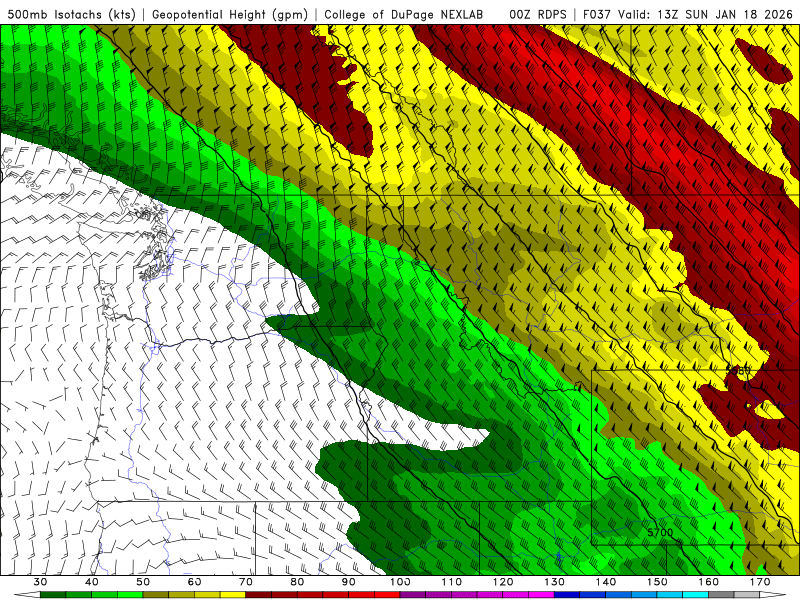Click the bright magenta 125-130 kt legend swatch
The image size is (800, 600).
(541, 595)
